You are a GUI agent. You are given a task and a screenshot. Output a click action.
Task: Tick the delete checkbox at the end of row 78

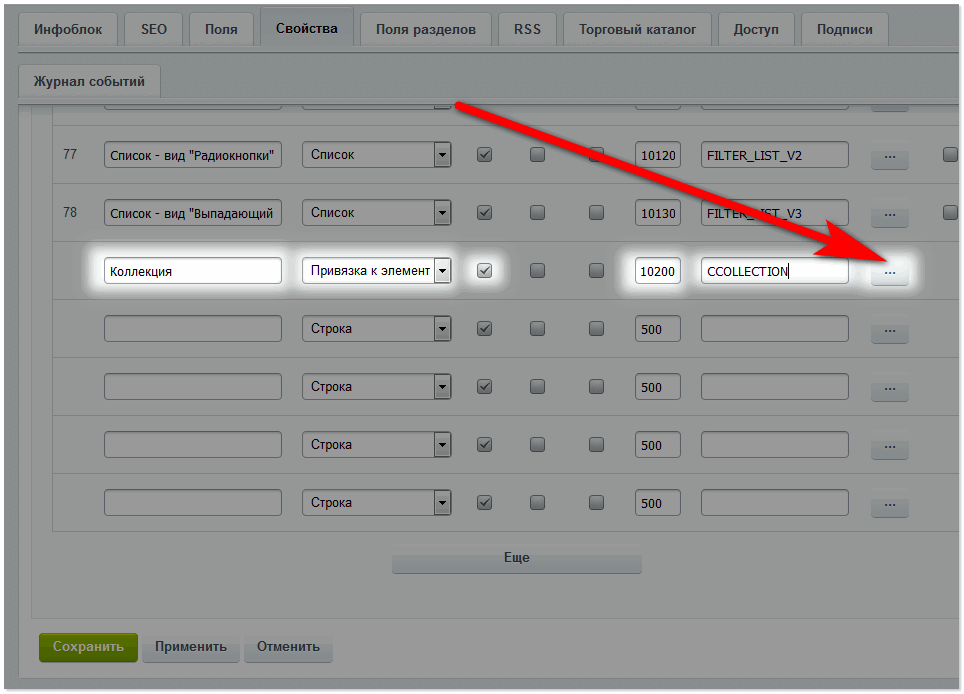[x=950, y=213]
